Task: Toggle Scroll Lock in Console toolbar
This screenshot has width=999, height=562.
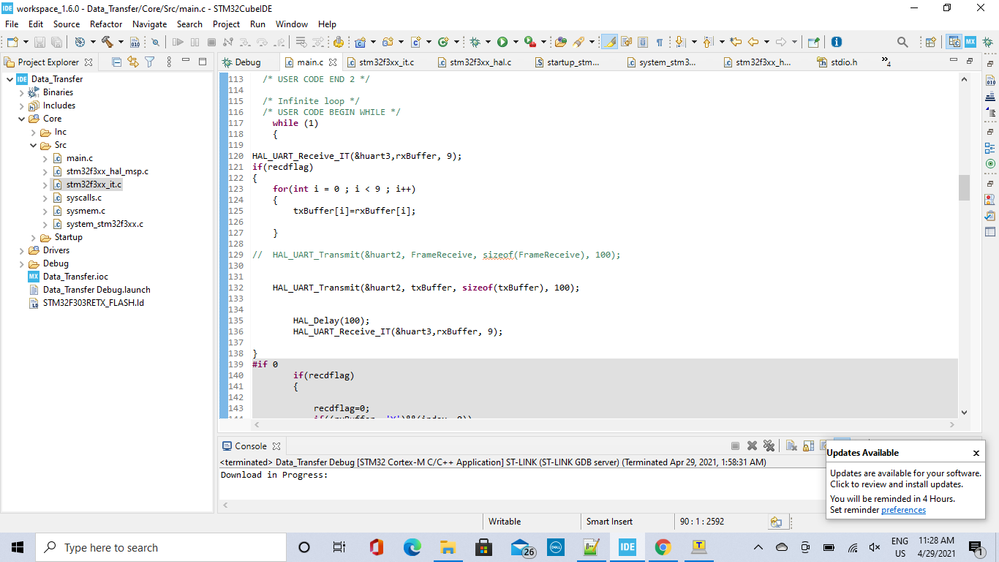Action: pos(809,446)
